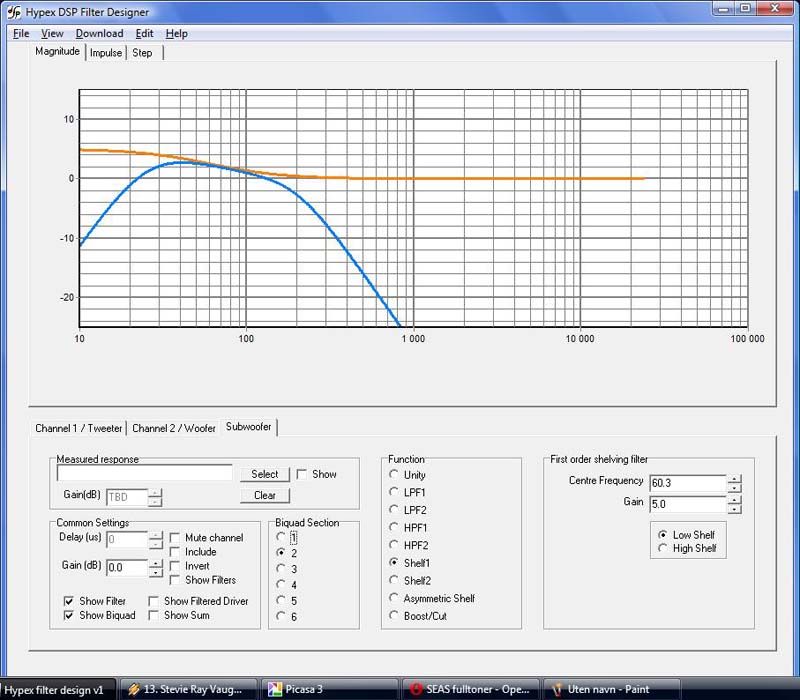Uncheck the Show Biquad checkbox
Image resolution: width=800 pixels, height=700 pixels.
click(x=69, y=615)
